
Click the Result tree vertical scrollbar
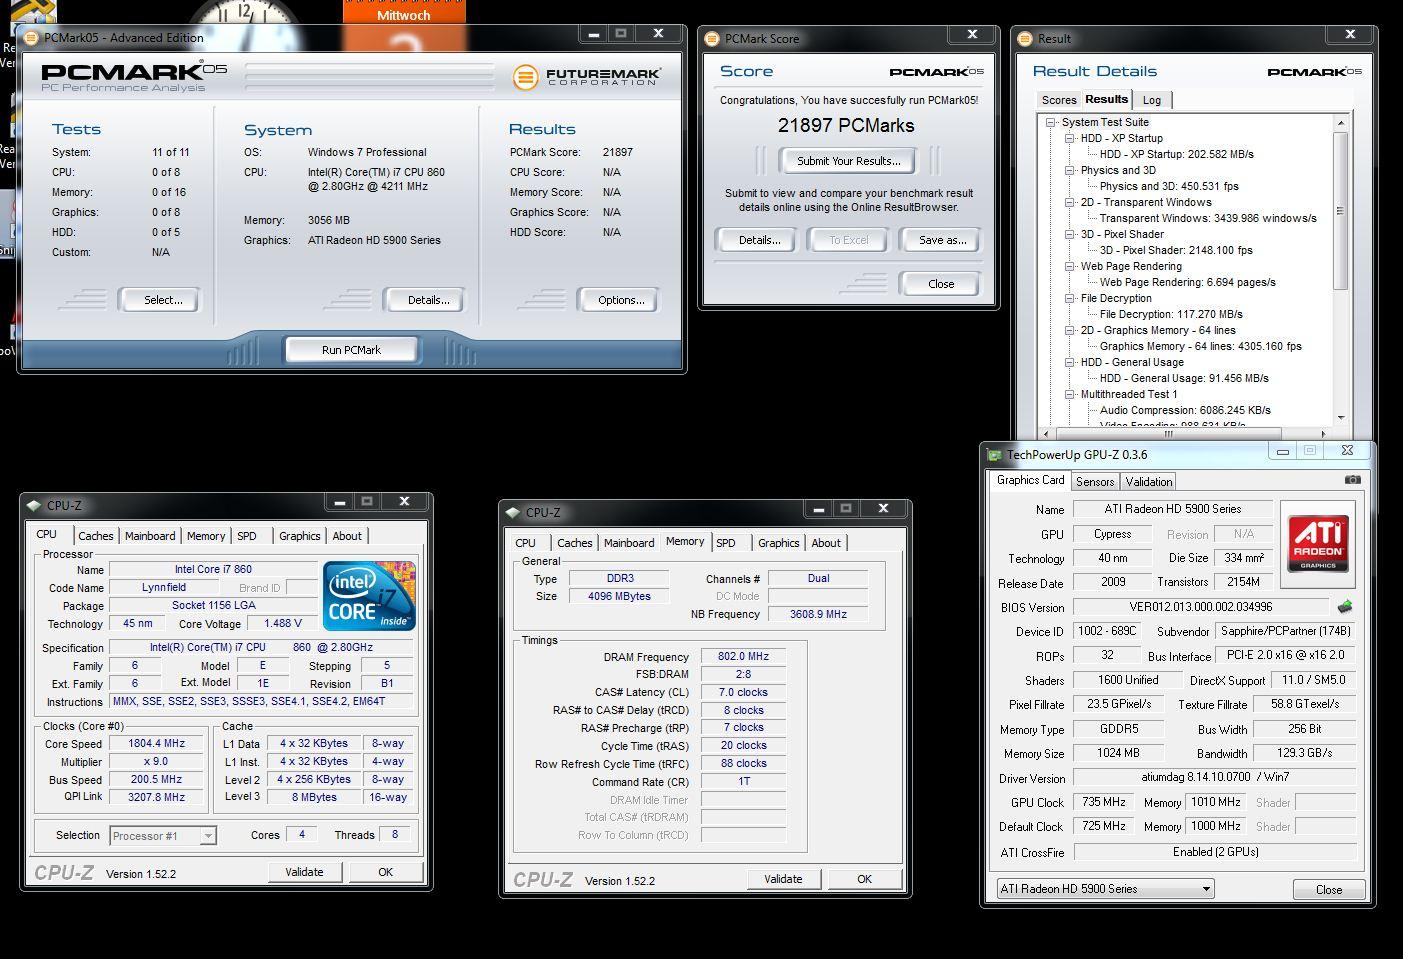point(1341,270)
